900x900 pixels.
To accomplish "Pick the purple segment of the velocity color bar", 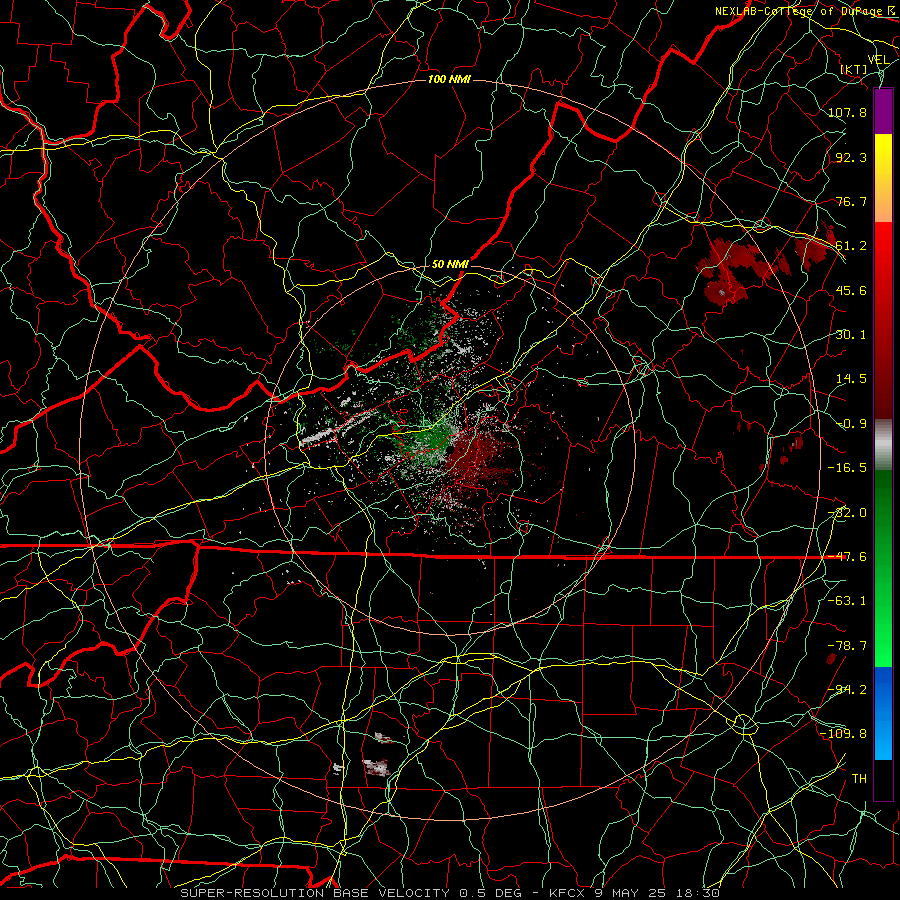I will click(883, 111).
